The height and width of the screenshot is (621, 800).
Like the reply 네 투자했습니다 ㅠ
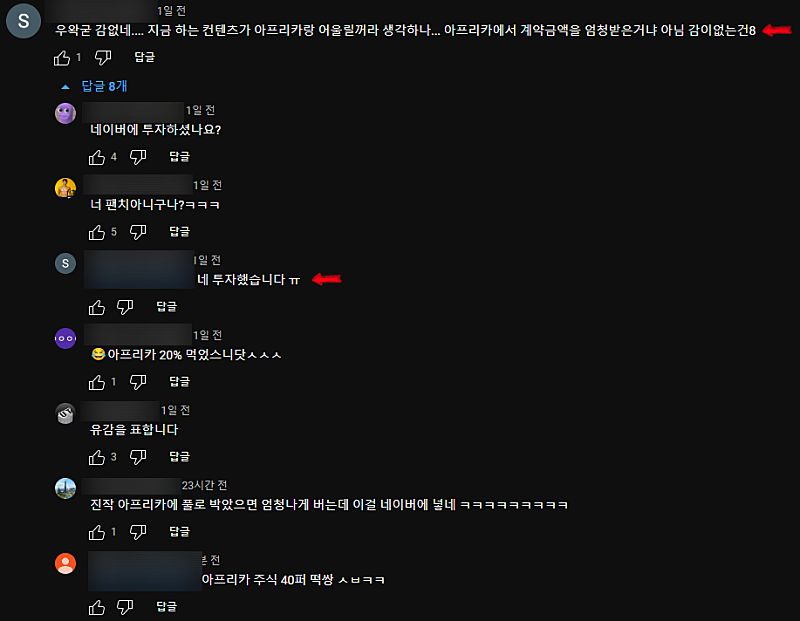tap(96, 307)
